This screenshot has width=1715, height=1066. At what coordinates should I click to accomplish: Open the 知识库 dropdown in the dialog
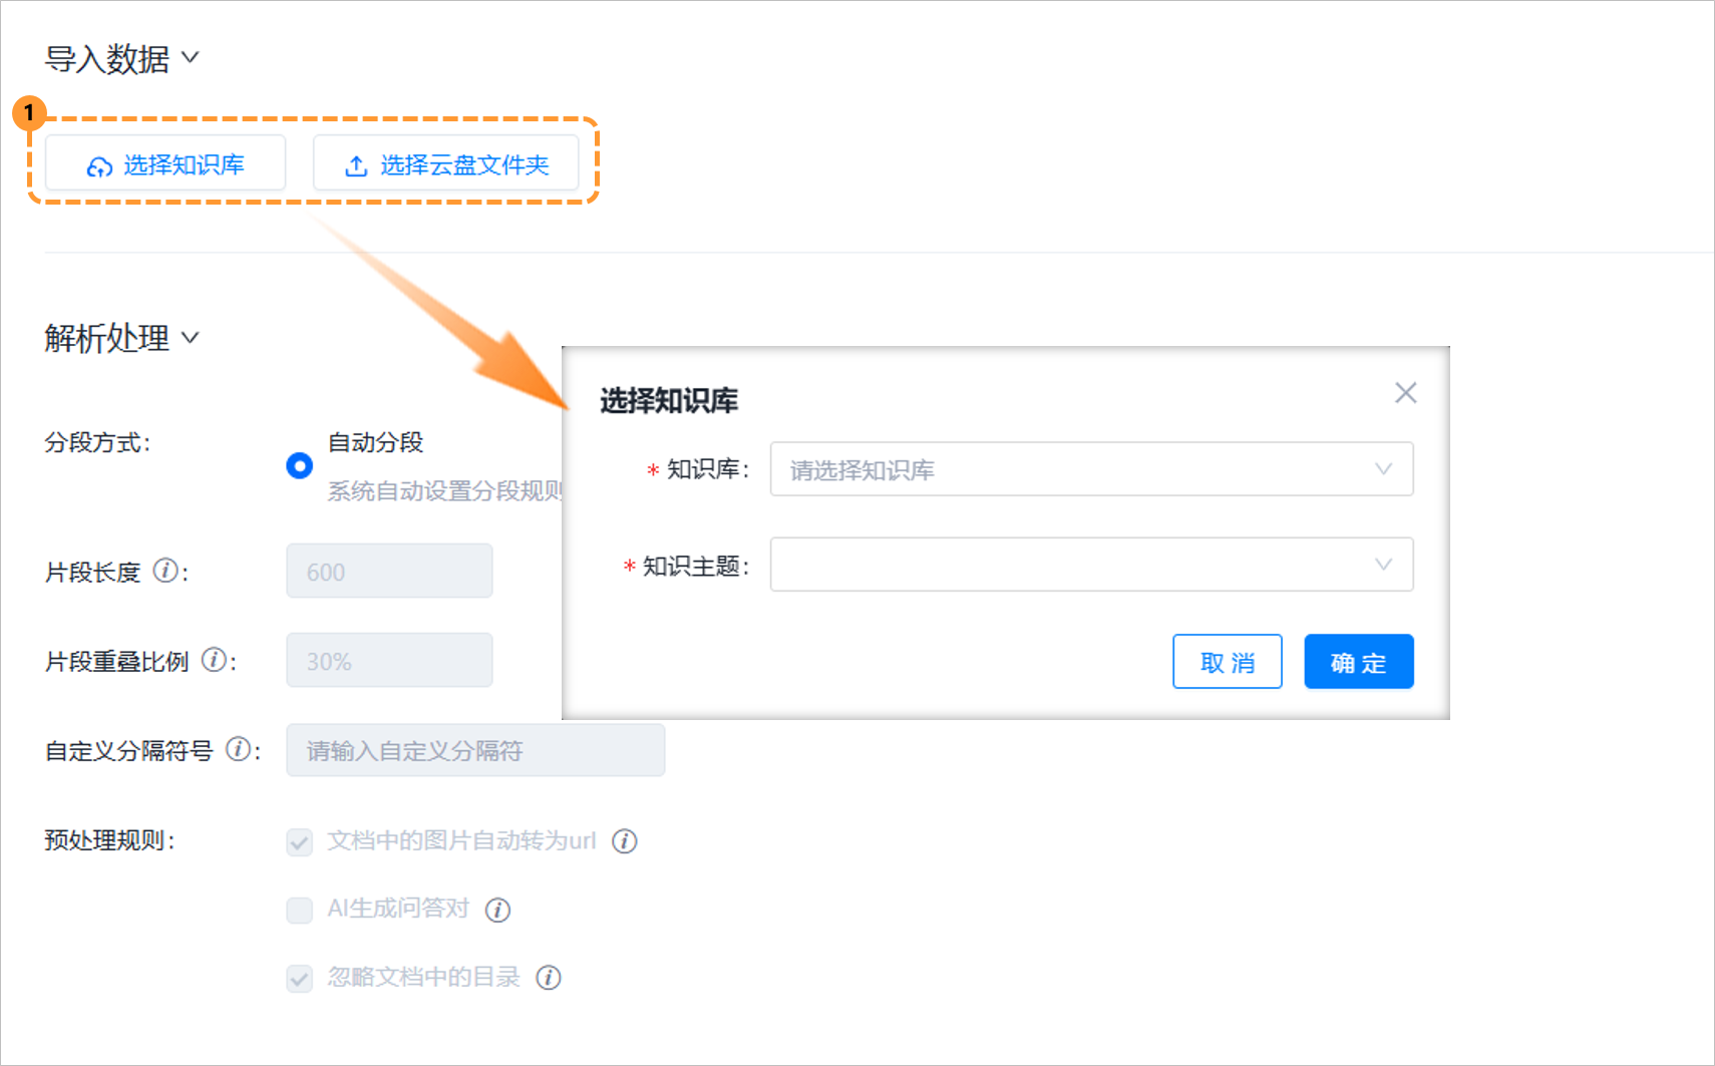(1091, 469)
